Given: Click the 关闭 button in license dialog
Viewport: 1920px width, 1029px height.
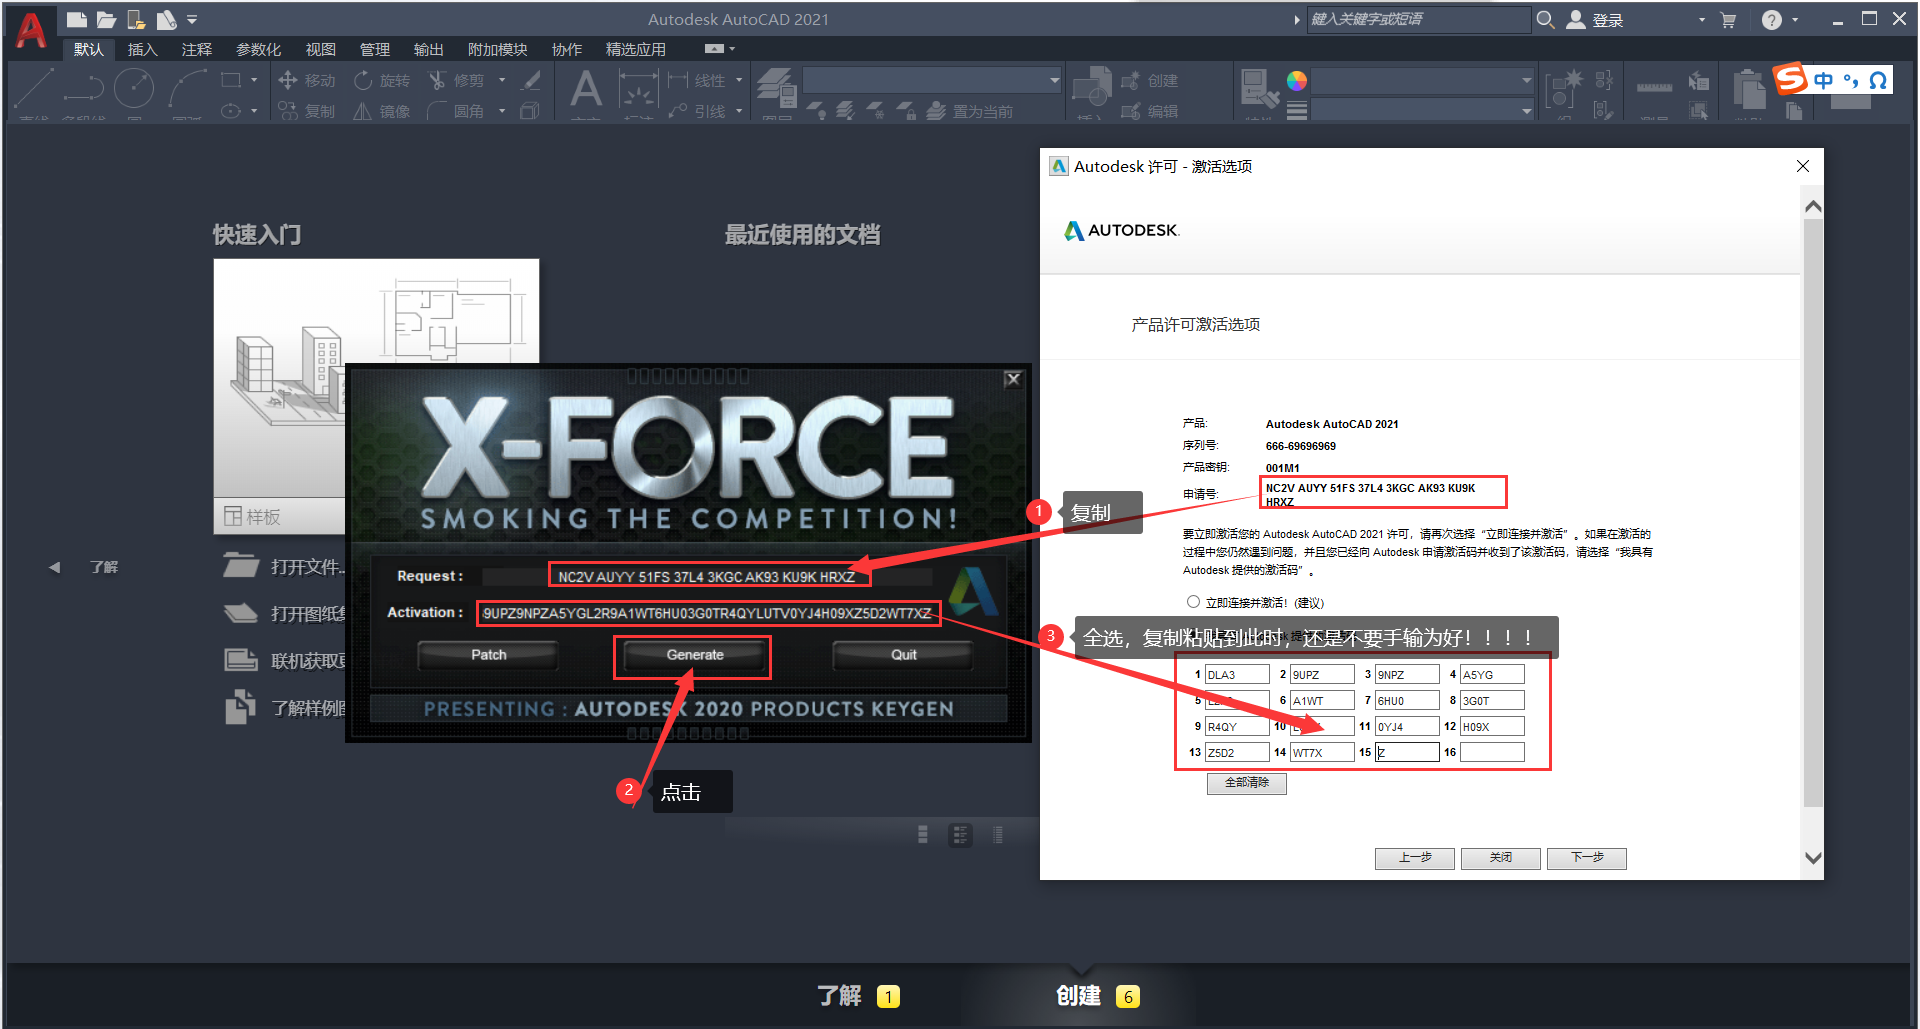Looking at the screenshot, I should 1500,858.
